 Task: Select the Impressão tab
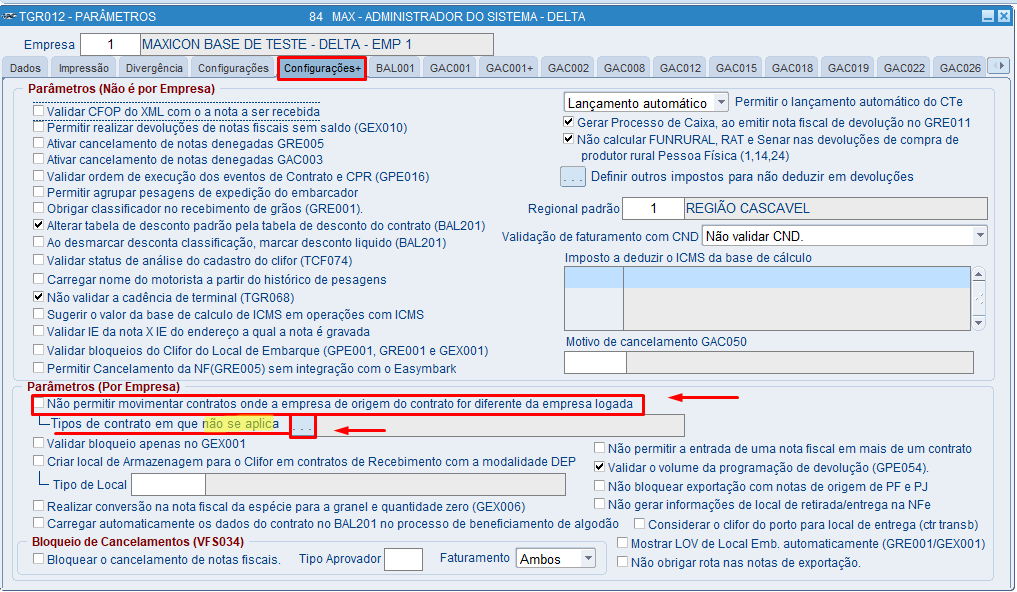tap(84, 68)
